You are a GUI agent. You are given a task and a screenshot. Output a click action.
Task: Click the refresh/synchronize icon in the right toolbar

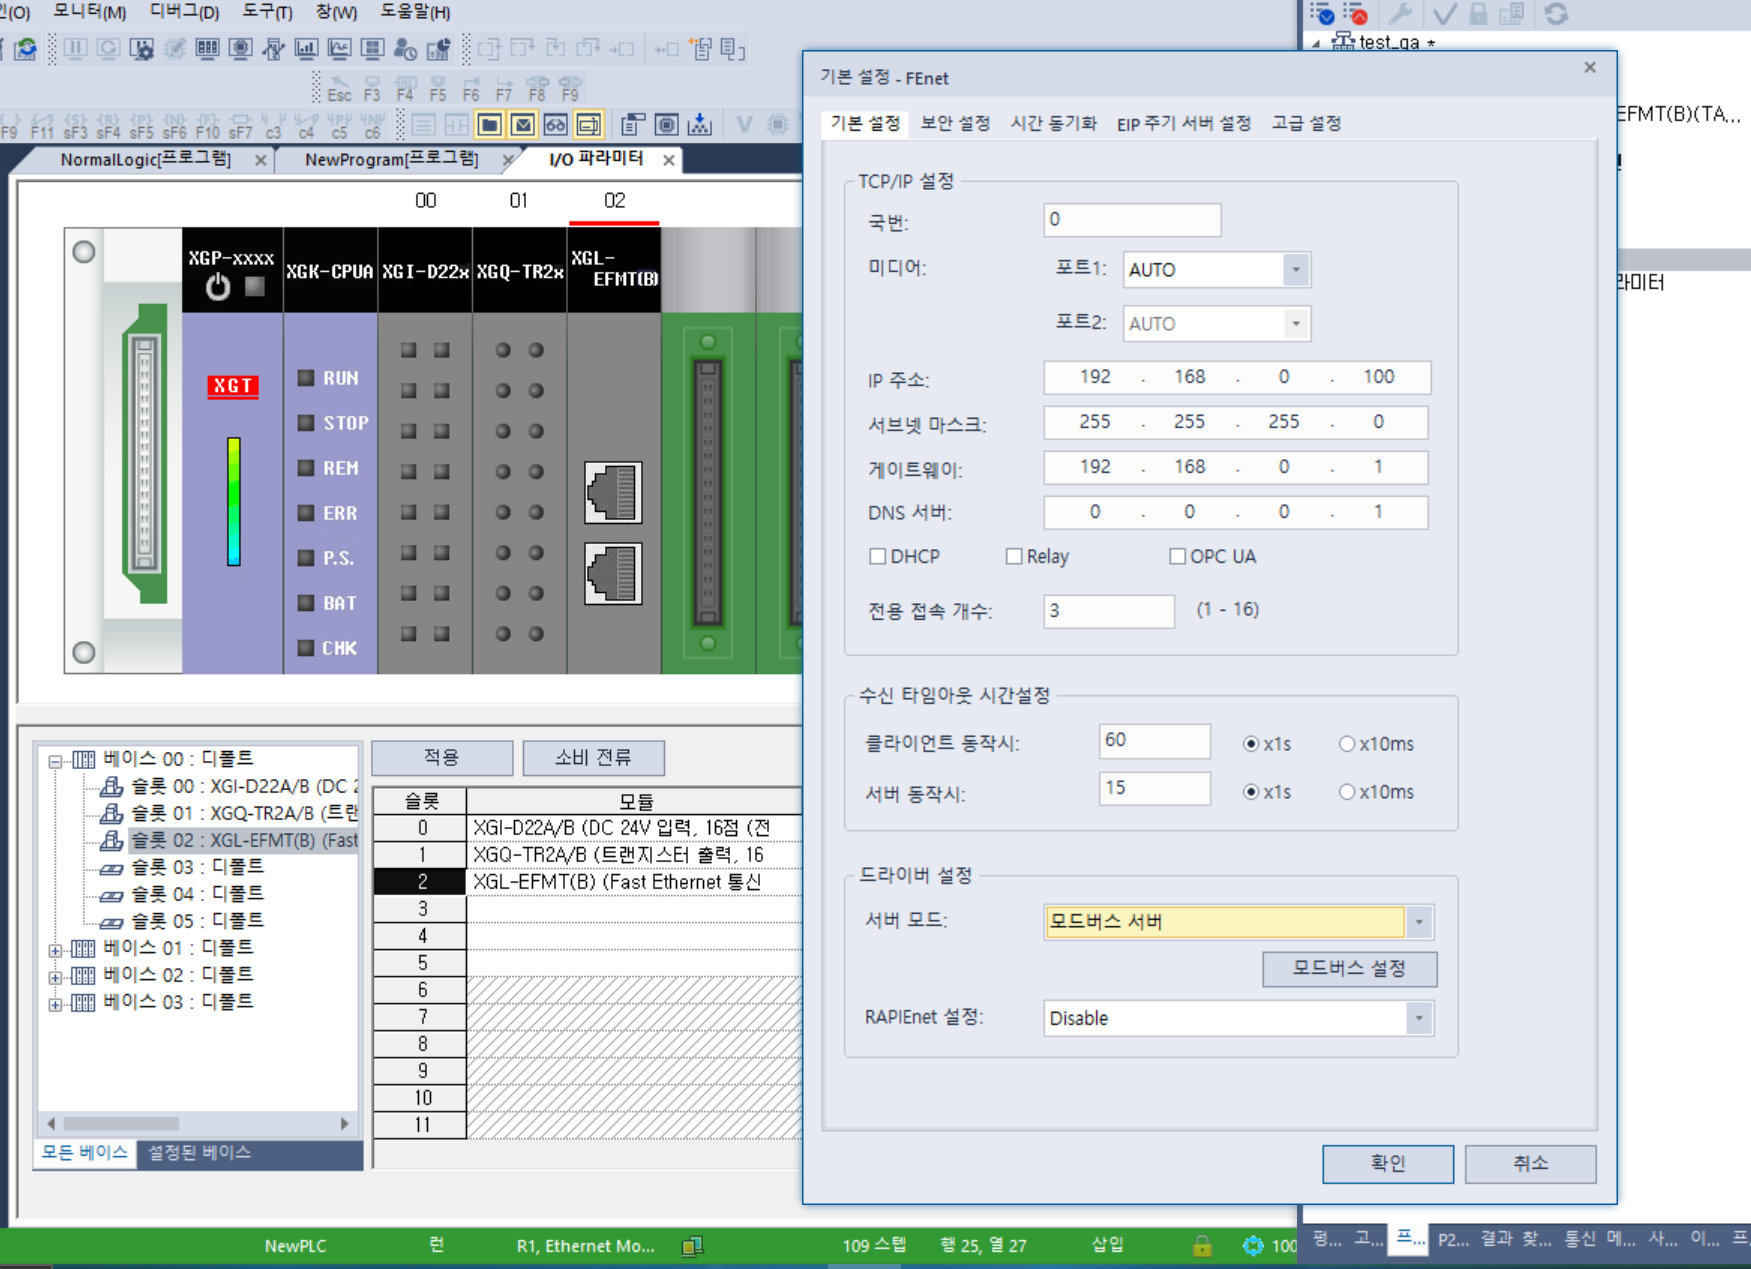pos(1556,15)
